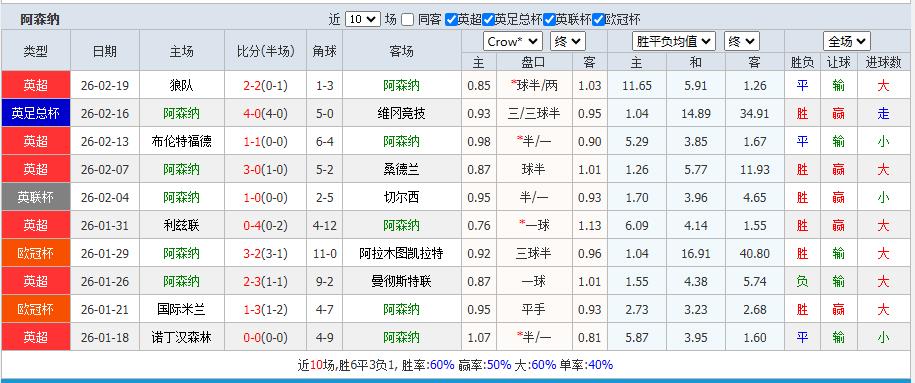The height and width of the screenshot is (383, 915).
Task: Click the 日期 column header
Action: 105,51
